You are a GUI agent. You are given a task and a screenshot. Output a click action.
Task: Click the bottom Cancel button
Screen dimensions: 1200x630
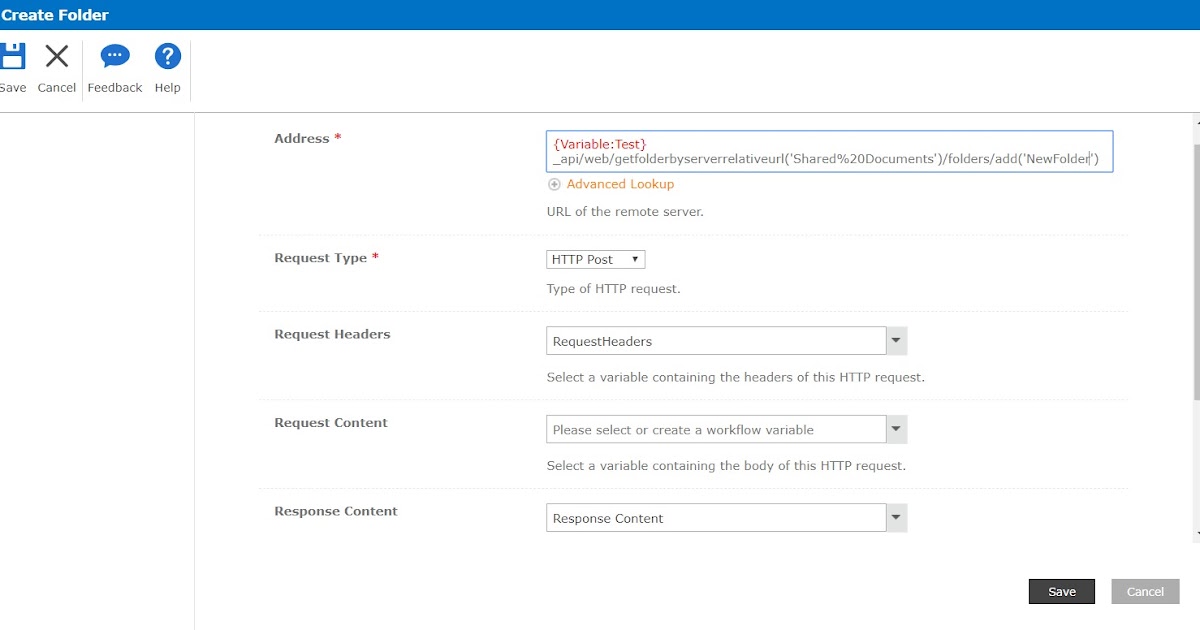(x=1144, y=591)
